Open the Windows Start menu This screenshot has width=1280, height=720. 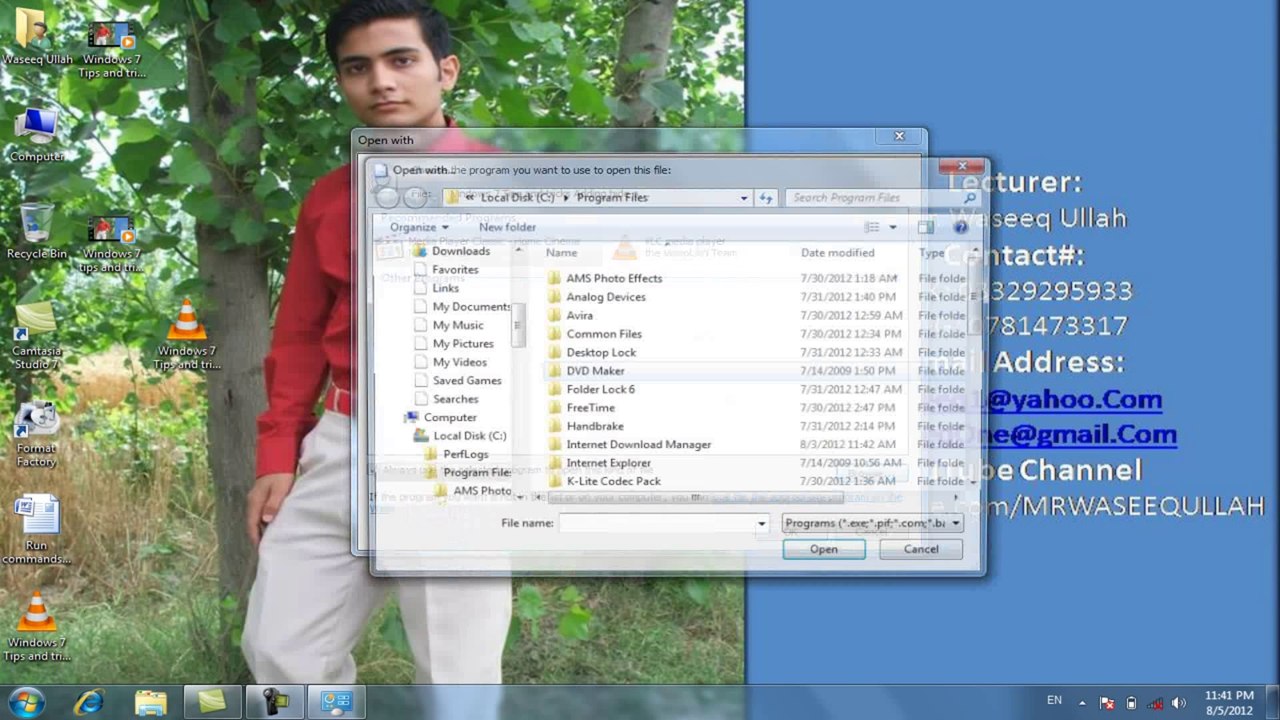coord(26,702)
